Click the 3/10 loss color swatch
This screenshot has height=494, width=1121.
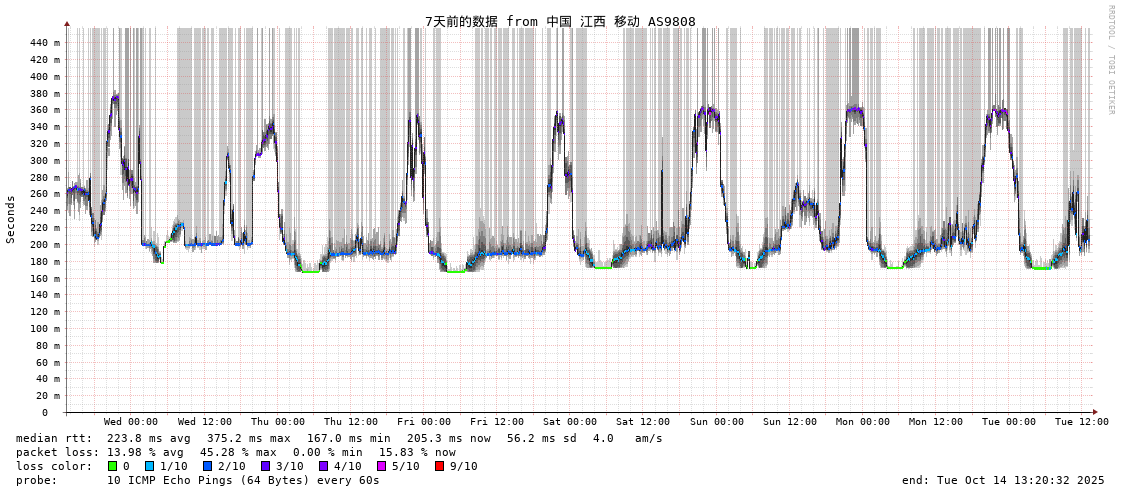(265, 466)
